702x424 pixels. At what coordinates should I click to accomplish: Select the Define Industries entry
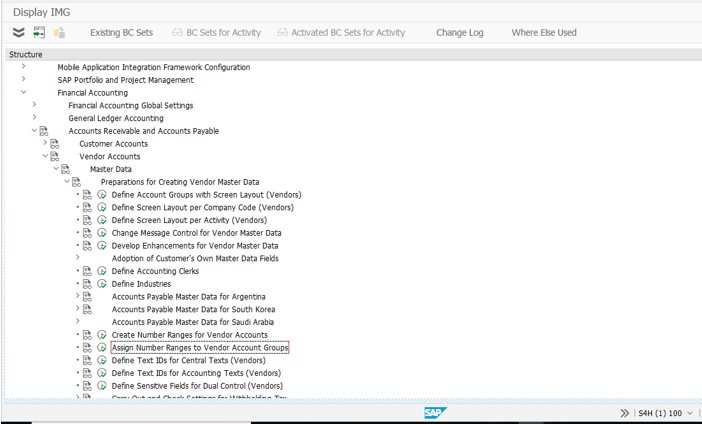click(141, 284)
